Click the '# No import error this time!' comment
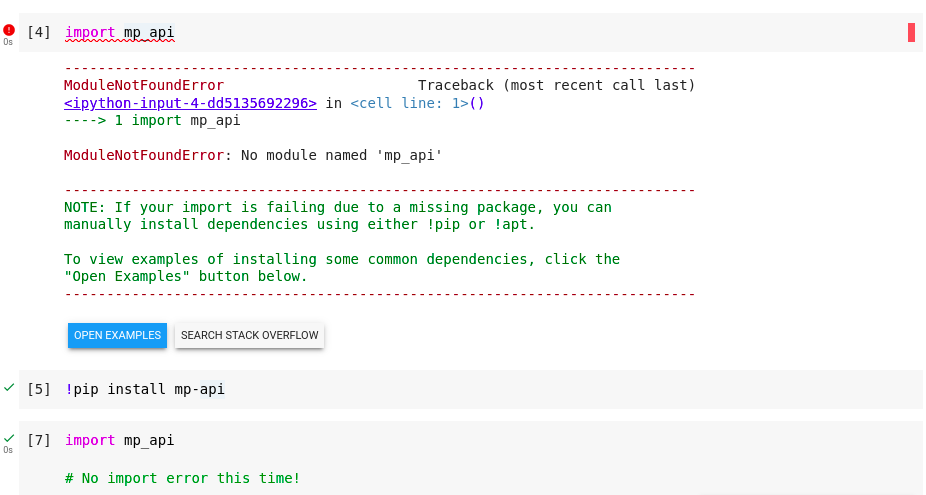 [182, 478]
